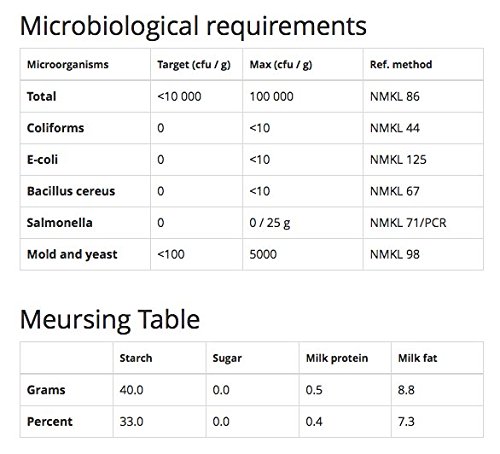Click the 40.0 starch grams cell
The height and width of the screenshot is (454, 500).
[x=131, y=390]
